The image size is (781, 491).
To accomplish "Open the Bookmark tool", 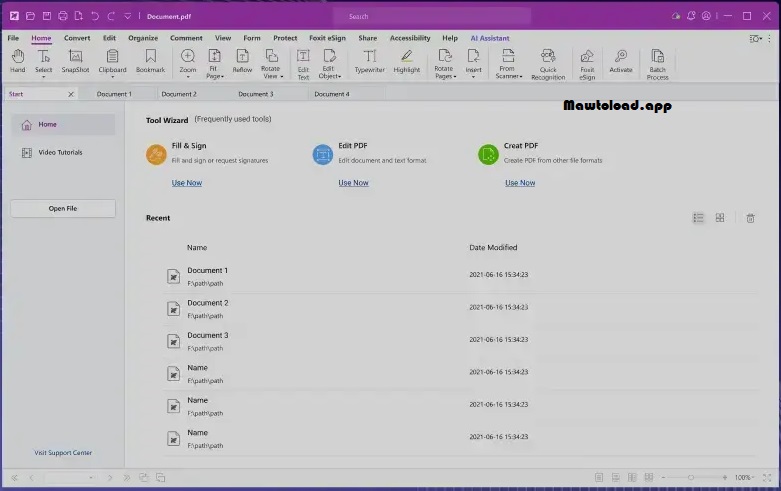I will [150, 61].
